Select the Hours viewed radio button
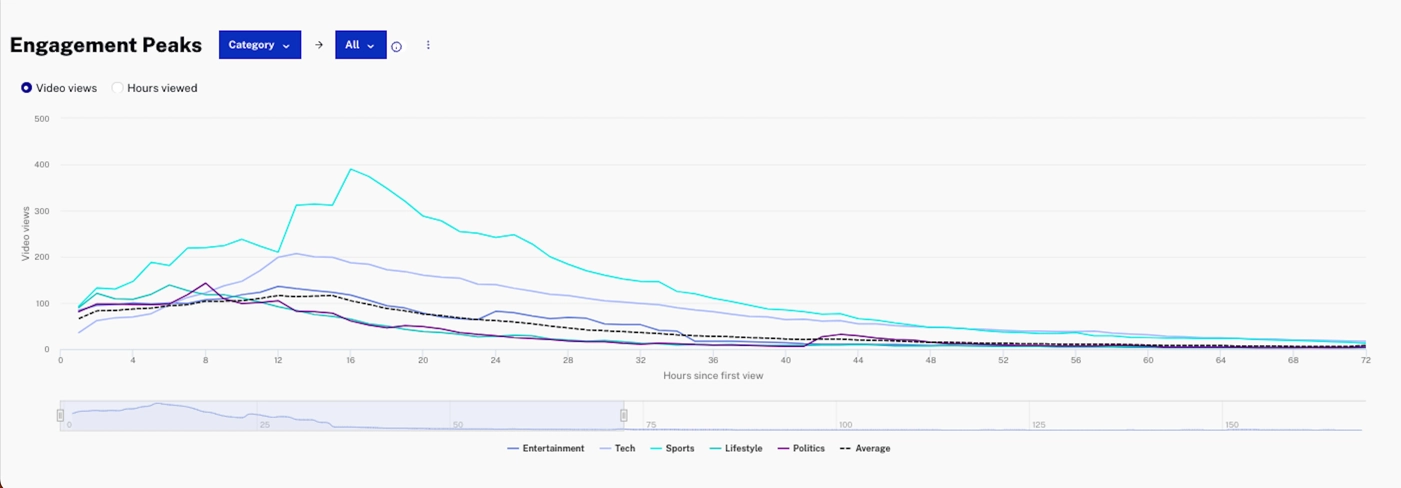1401x488 pixels. coord(117,88)
